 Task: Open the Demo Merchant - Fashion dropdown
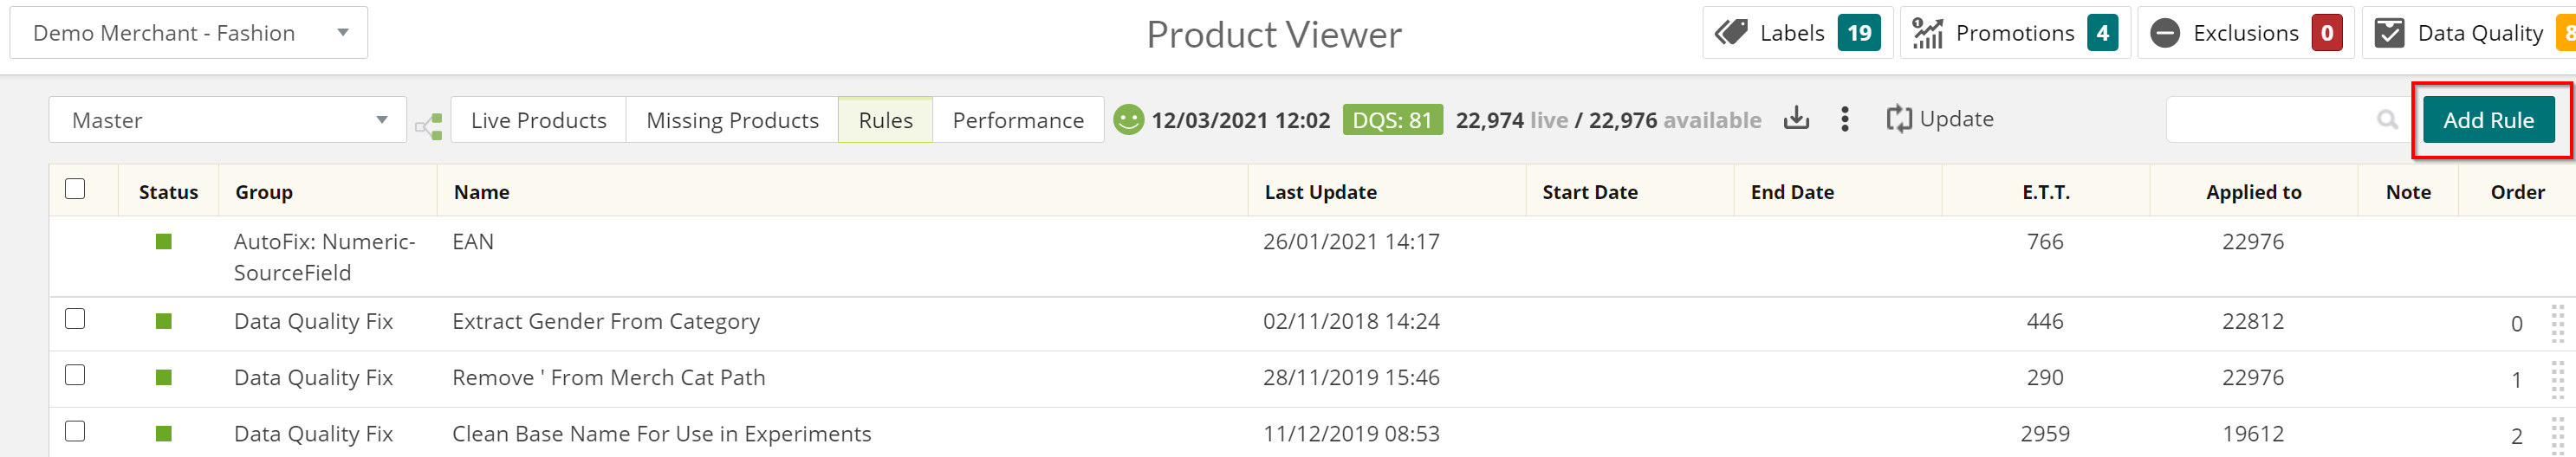point(189,33)
